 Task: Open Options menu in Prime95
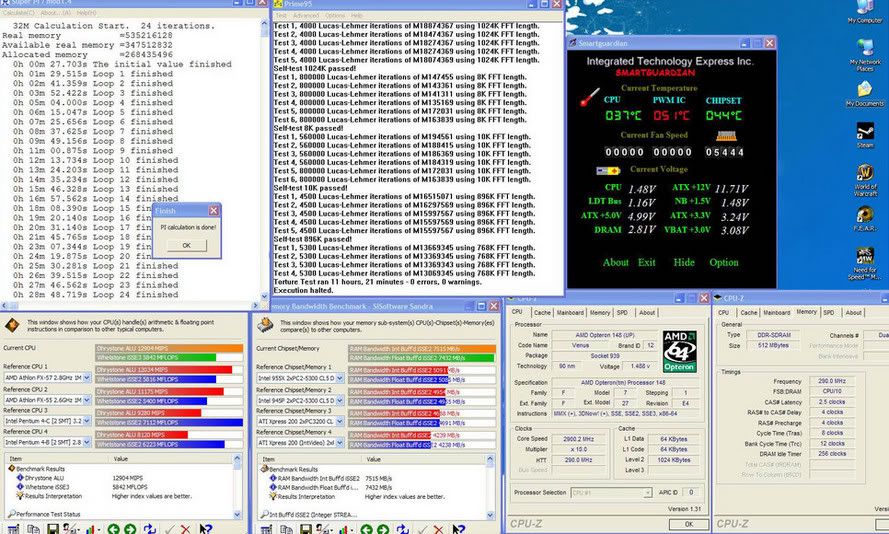coord(335,16)
